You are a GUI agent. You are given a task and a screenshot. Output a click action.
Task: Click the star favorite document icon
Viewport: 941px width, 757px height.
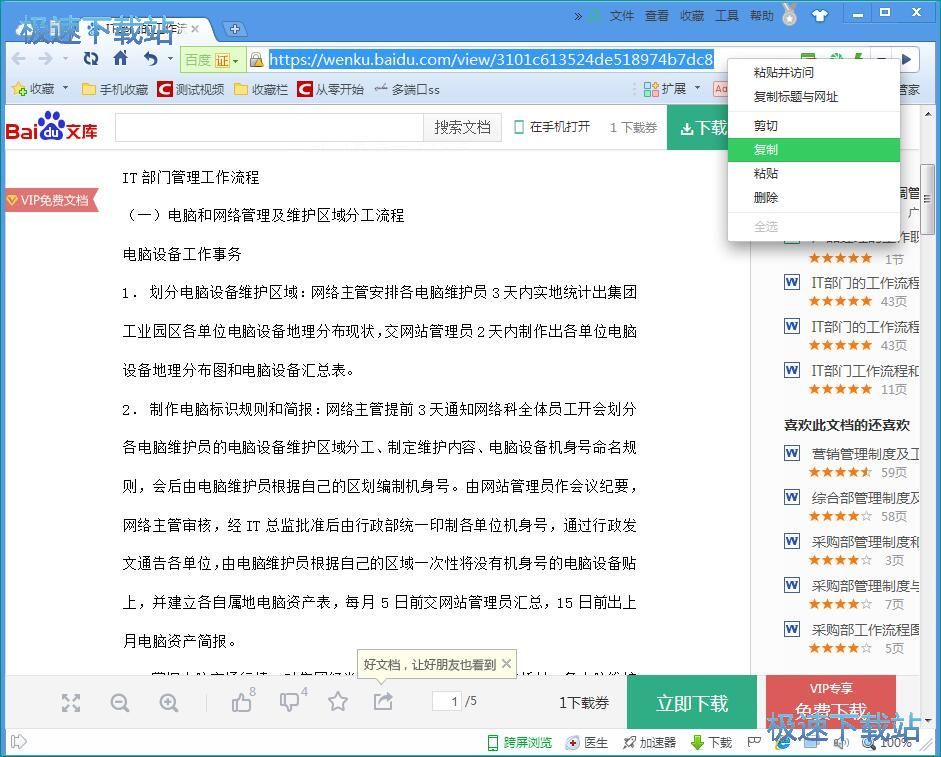click(338, 701)
